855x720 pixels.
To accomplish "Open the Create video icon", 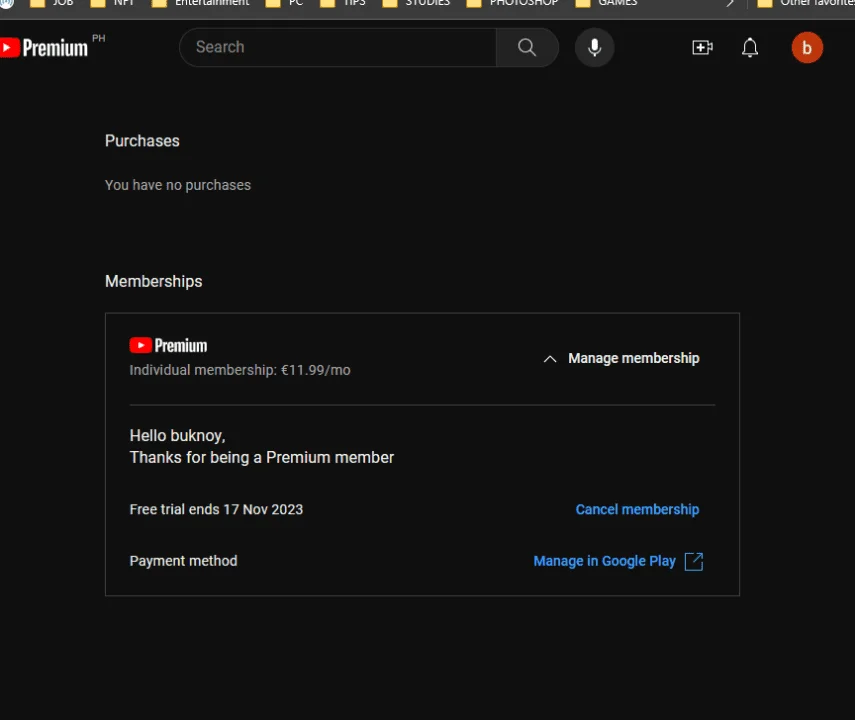I will [x=702, y=47].
